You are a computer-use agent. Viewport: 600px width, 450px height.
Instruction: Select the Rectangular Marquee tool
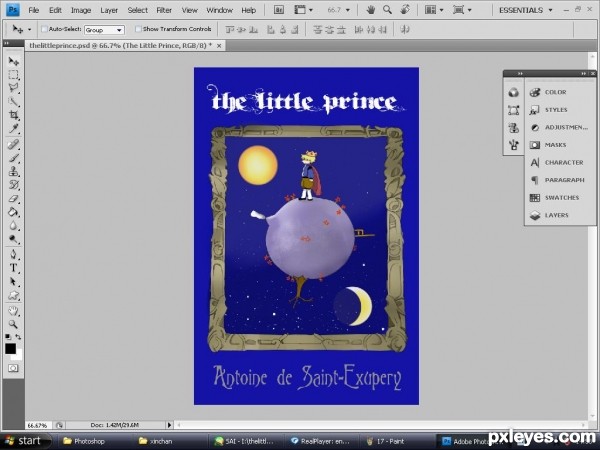tap(13, 75)
